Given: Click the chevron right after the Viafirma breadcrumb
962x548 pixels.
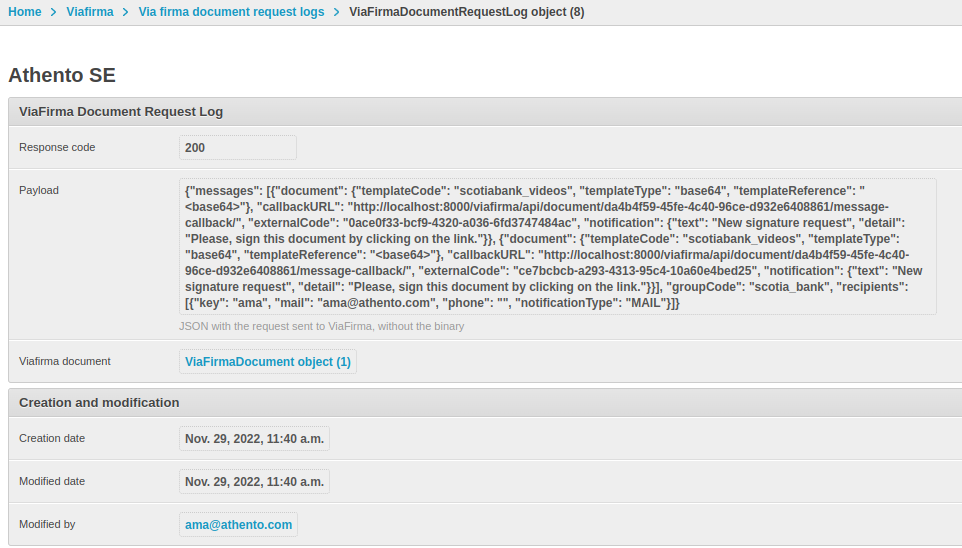Looking at the screenshot, I should [126, 12].
